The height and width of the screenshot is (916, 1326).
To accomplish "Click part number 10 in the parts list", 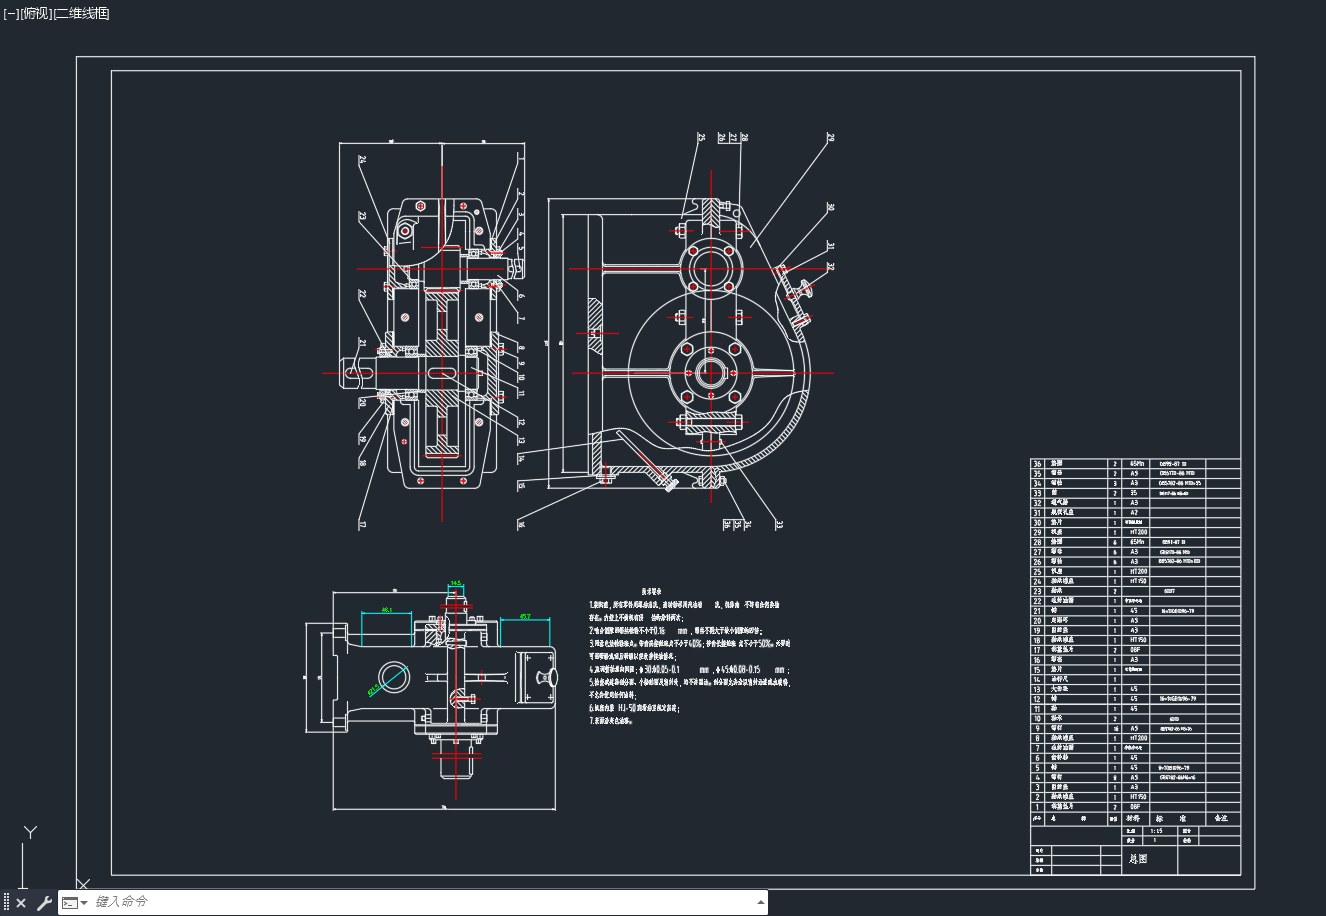I will 1037,719.
